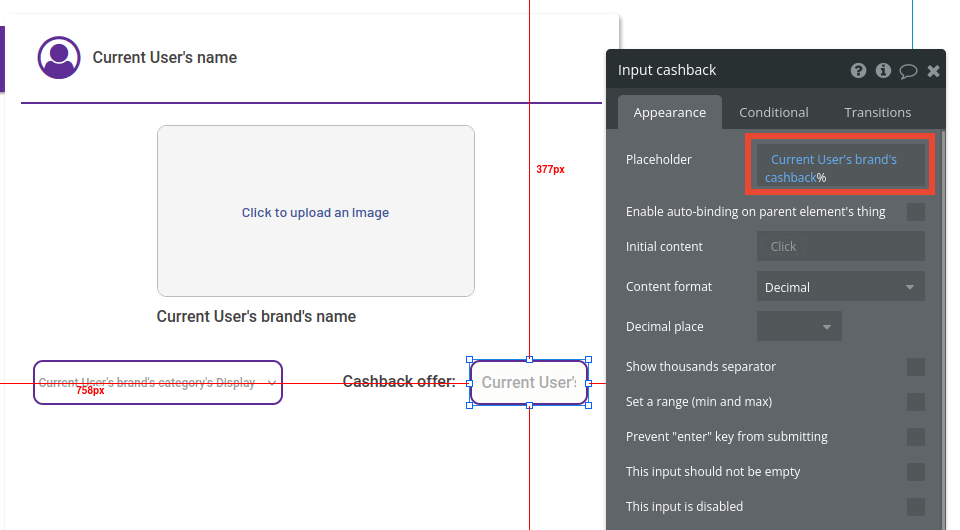Toggle Prevent enter key from submitting
Viewport: 960px width, 530px height.
(916, 437)
